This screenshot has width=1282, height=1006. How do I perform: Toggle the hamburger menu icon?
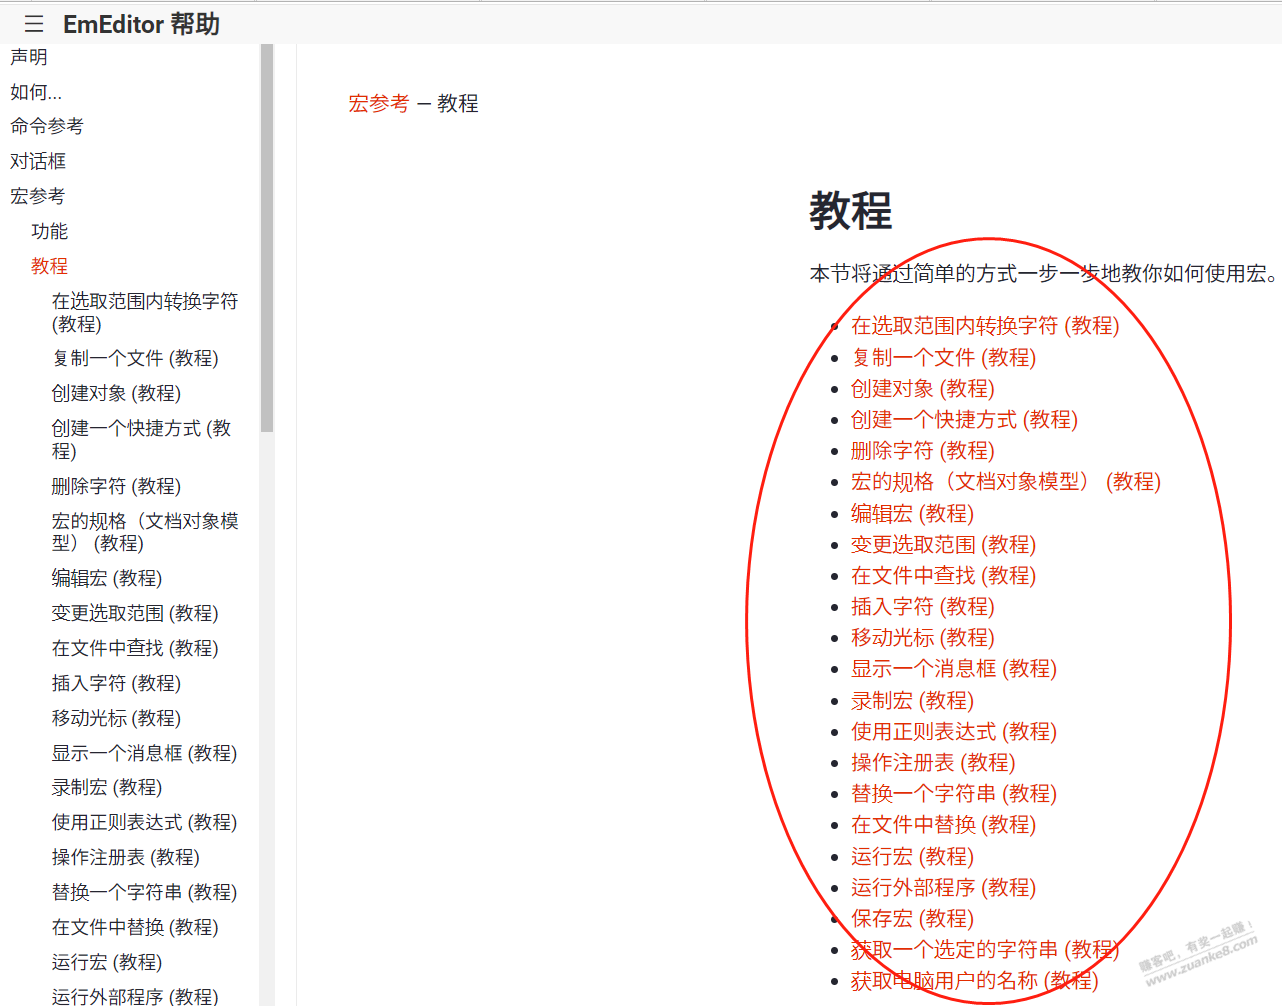pos(34,24)
